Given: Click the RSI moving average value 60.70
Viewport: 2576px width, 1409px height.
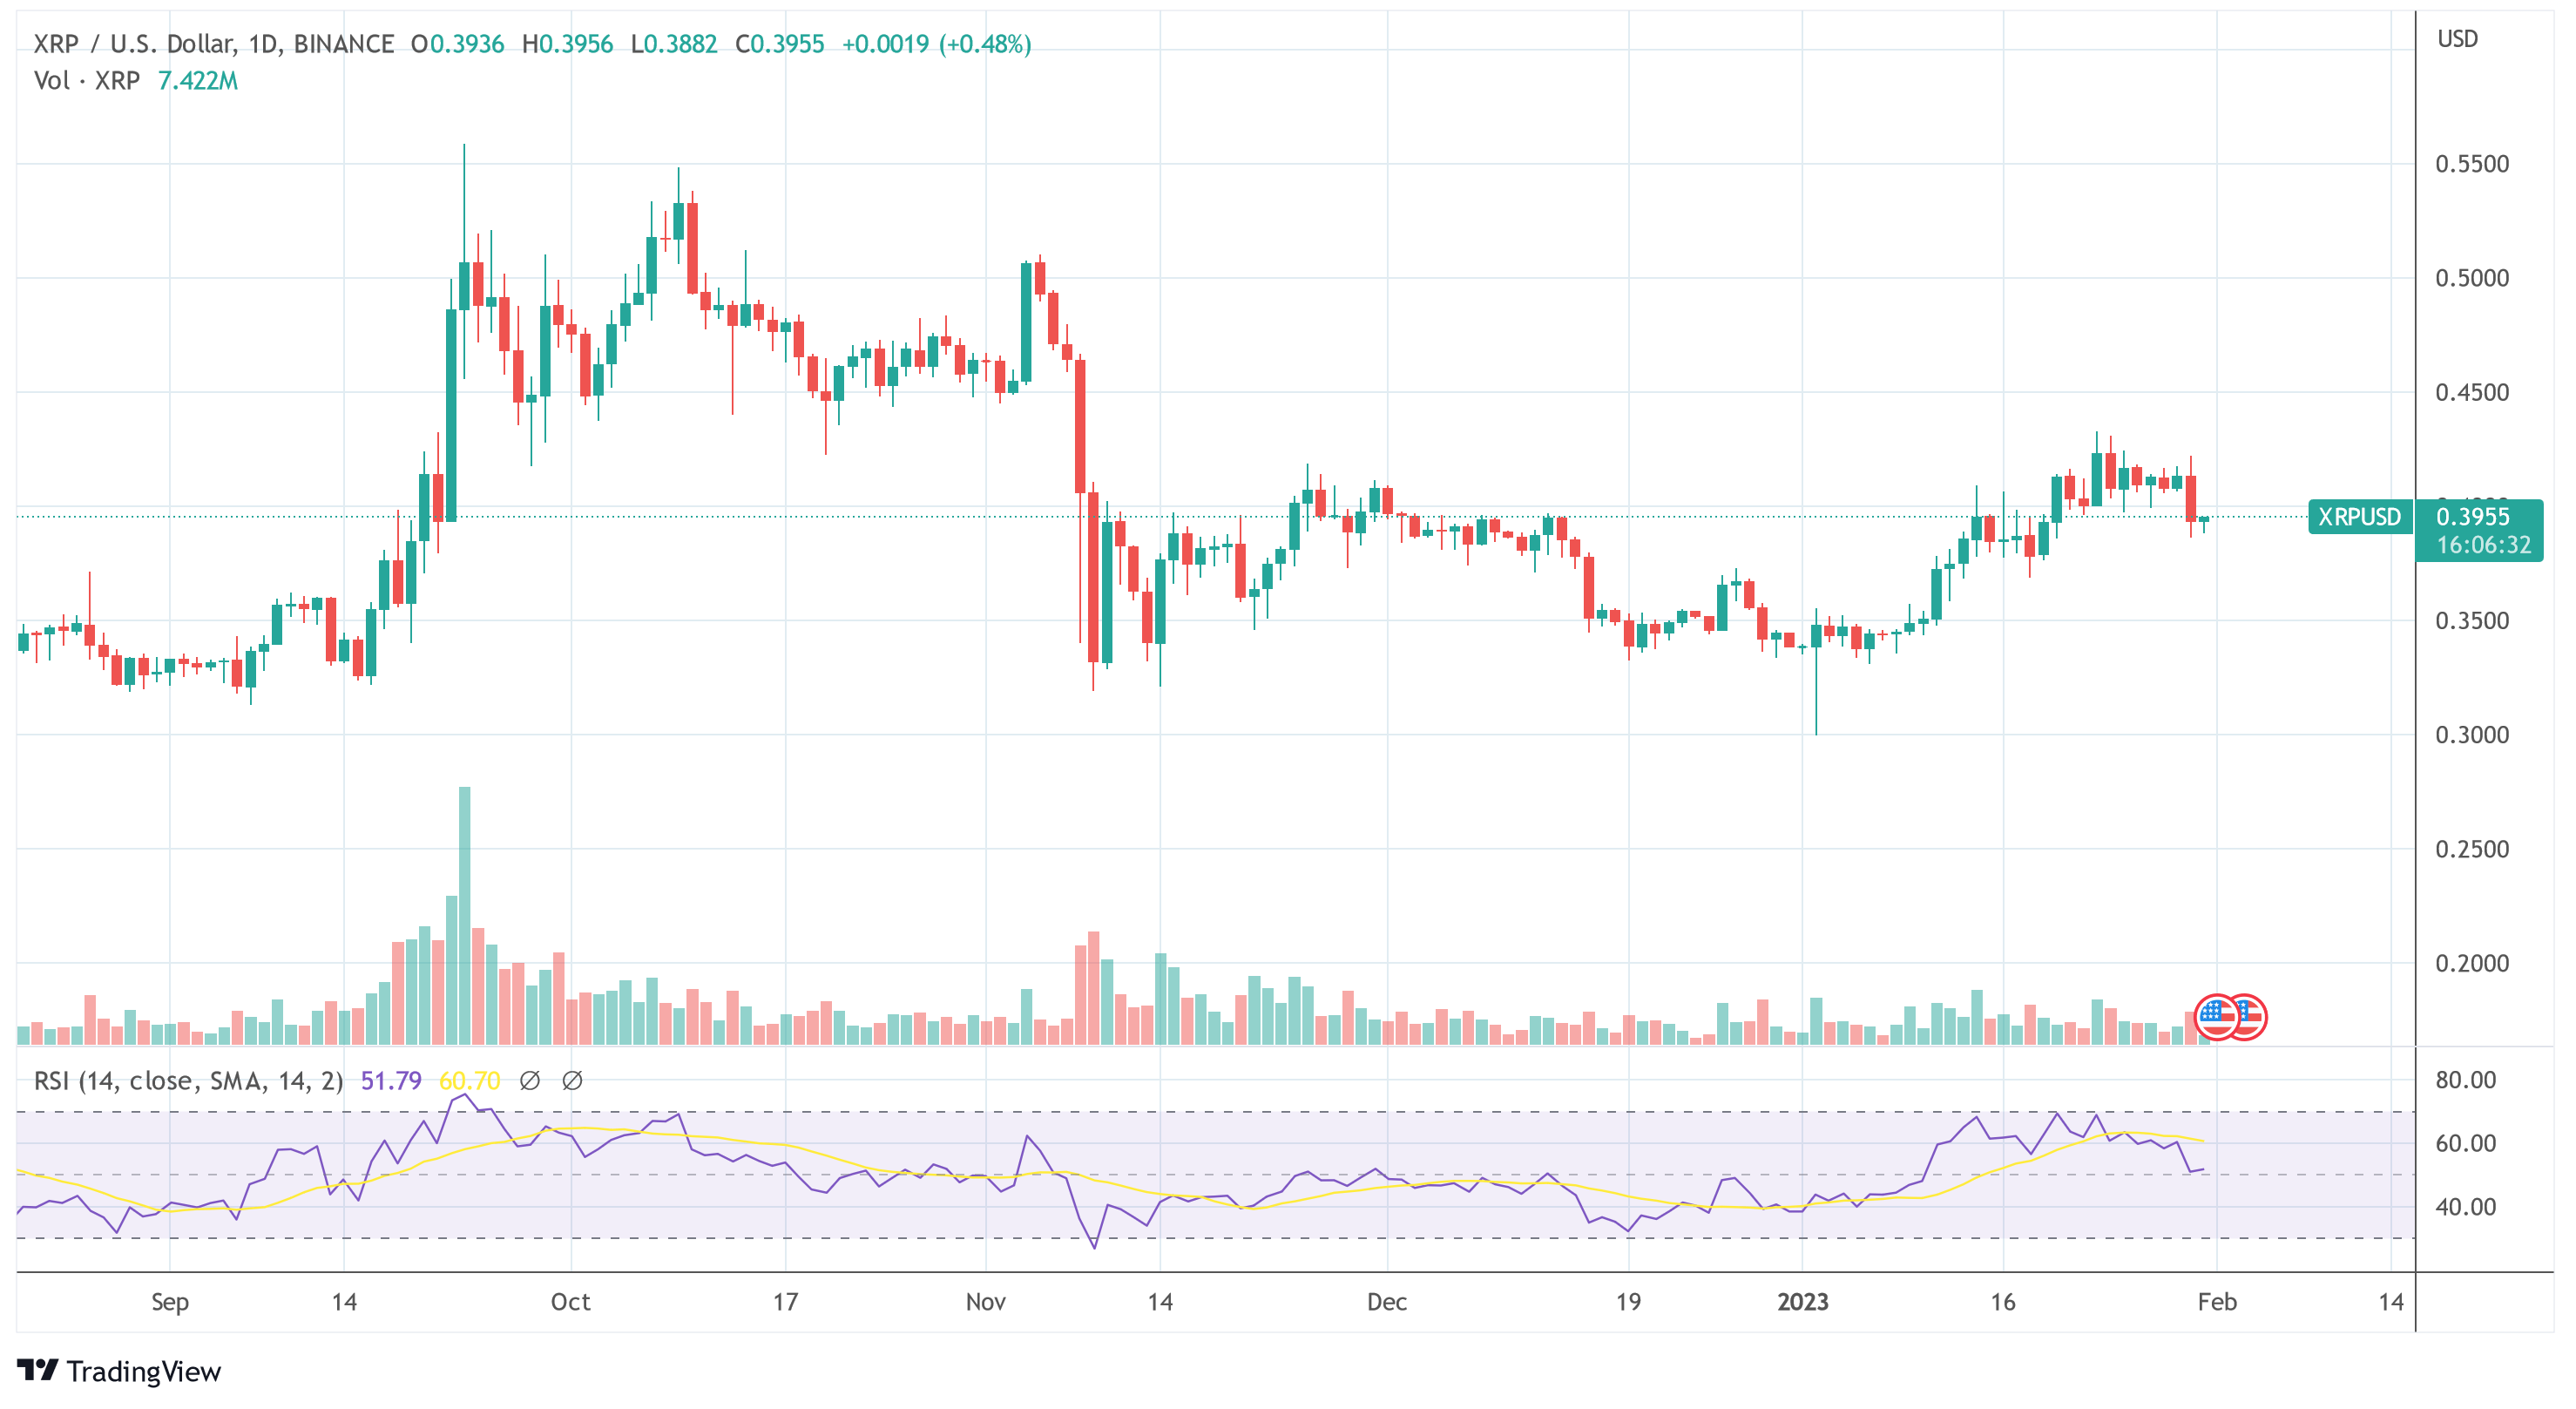Looking at the screenshot, I should [470, 1081].
